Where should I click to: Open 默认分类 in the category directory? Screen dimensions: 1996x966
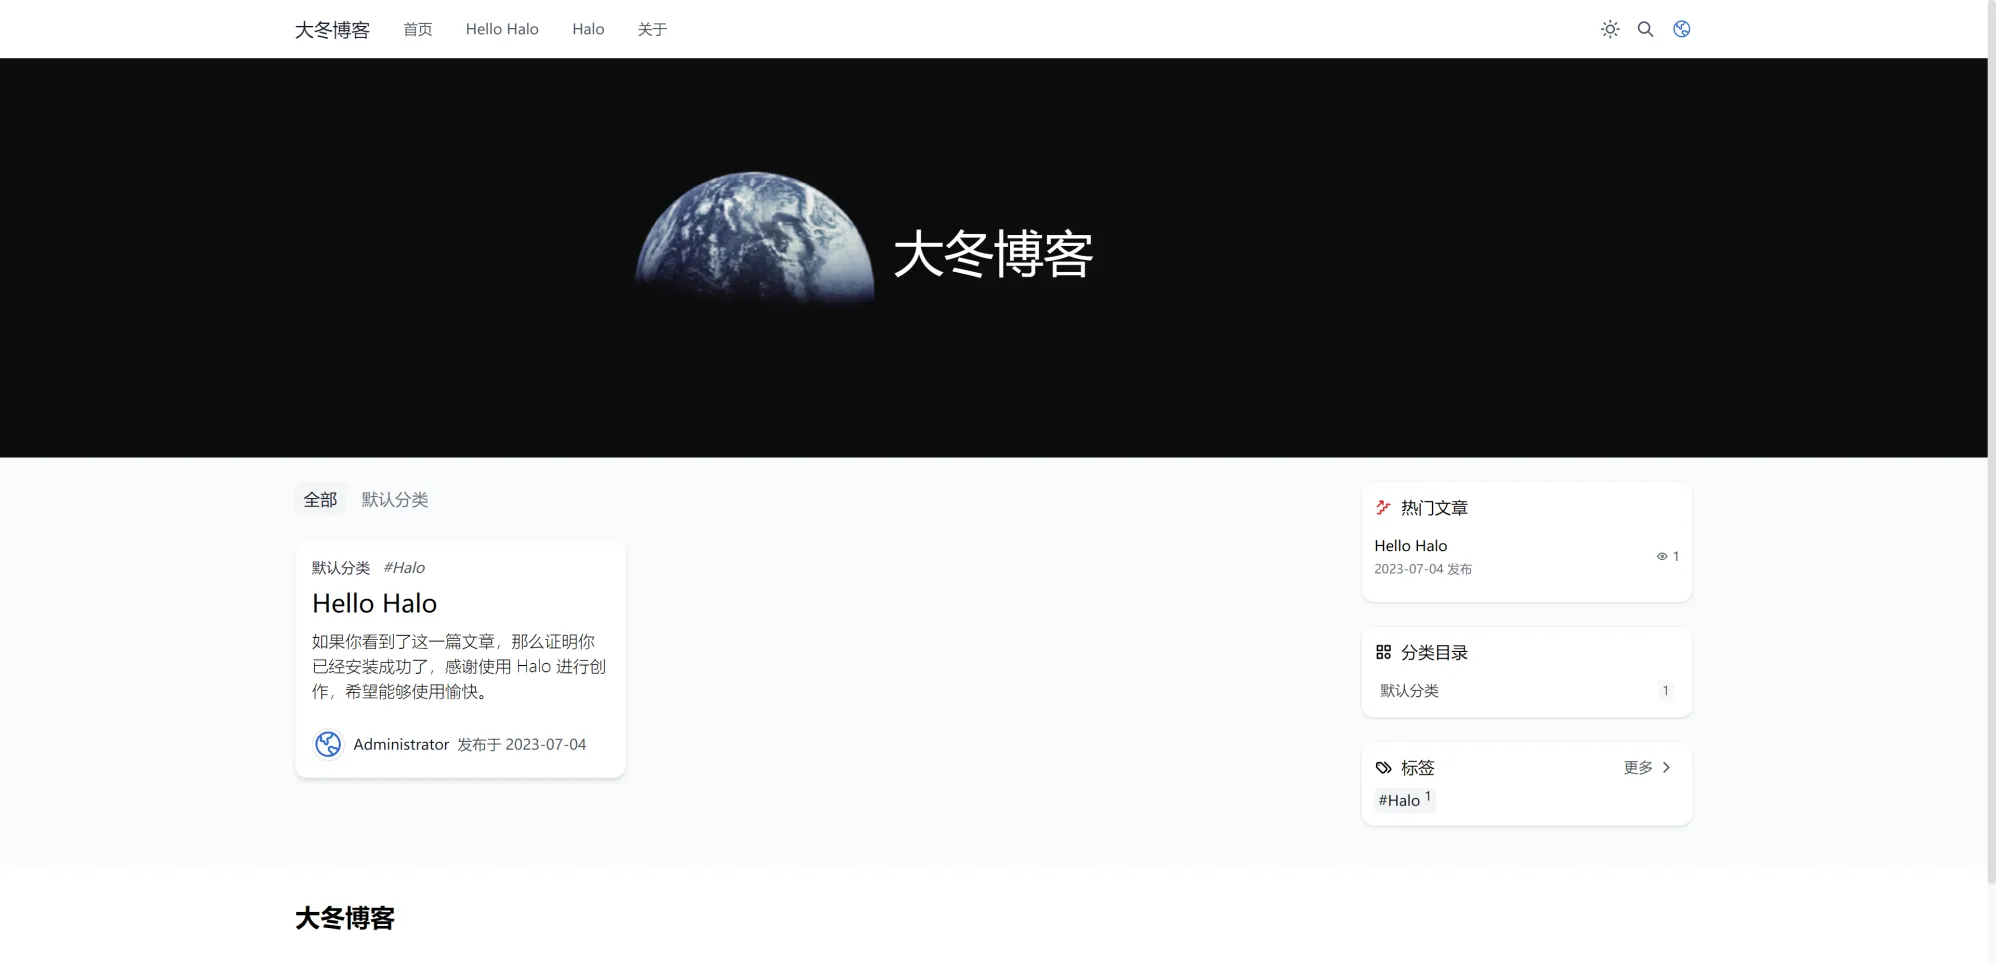1409,690
